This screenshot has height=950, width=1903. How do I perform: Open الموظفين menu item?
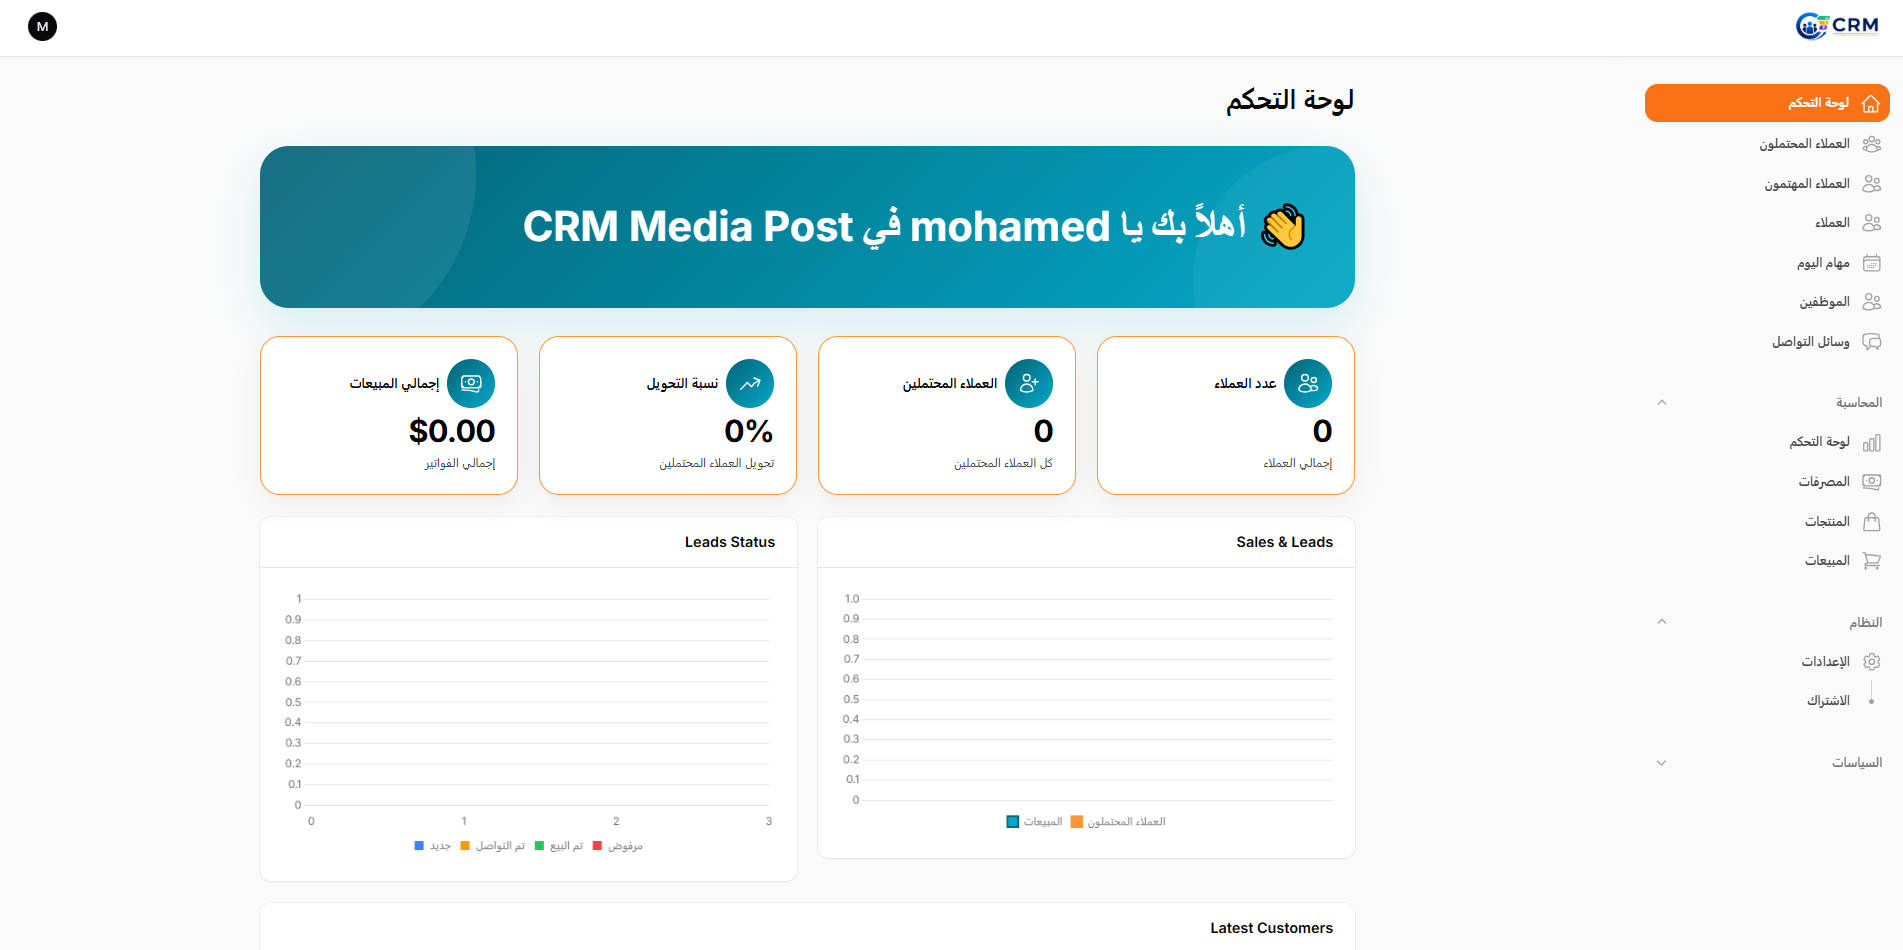coord(1767,302)
